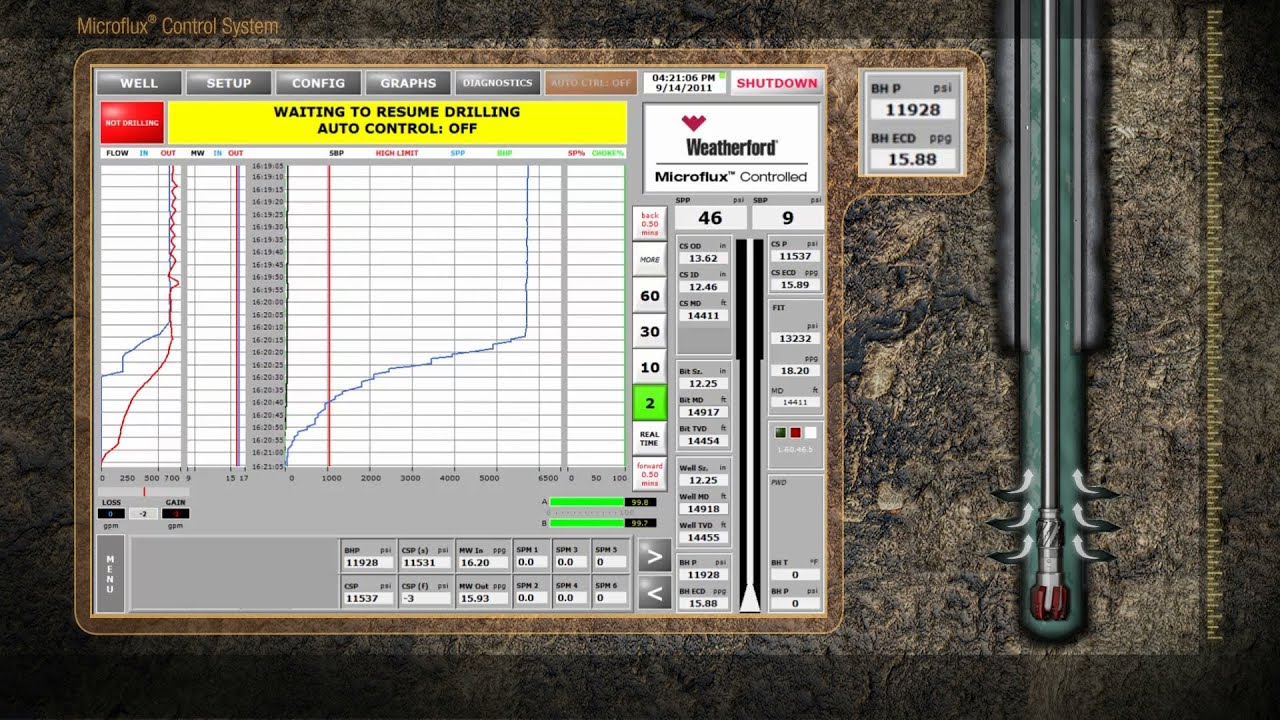Click the SPM 5 value field
The width and height of the screenshot is (1280, 720).
(610, 563)
